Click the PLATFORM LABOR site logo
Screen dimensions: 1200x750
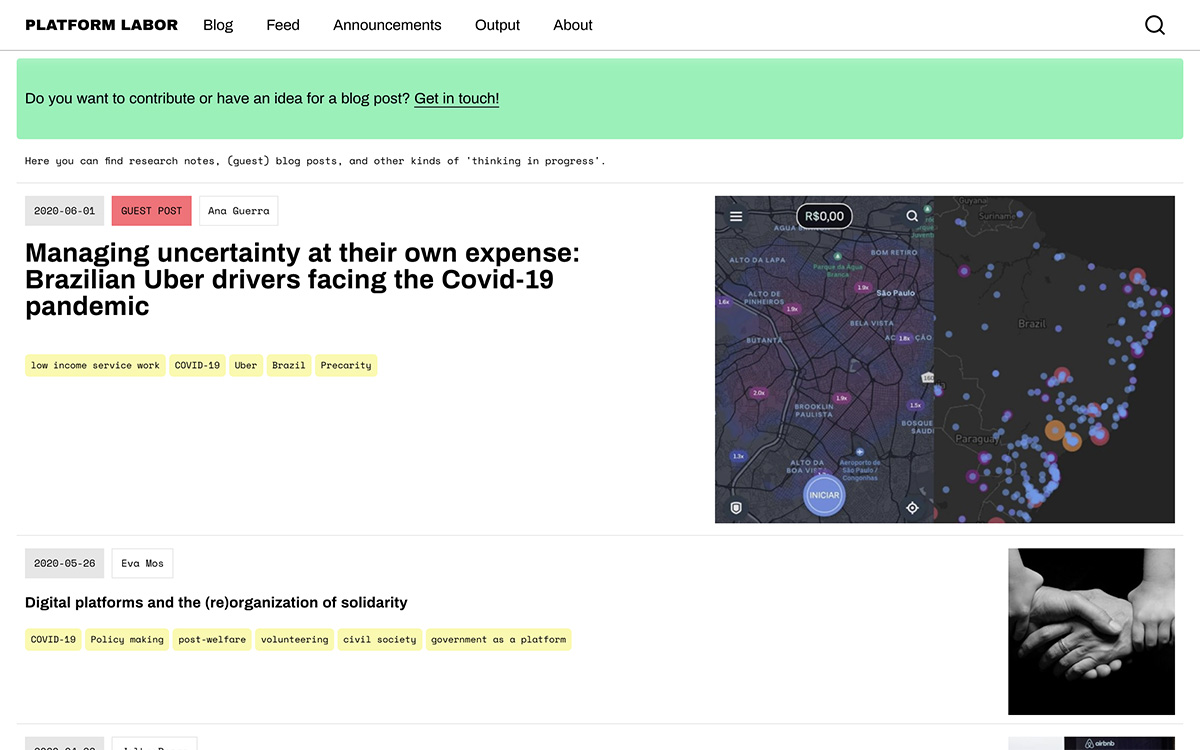click(x=101, y=25)
